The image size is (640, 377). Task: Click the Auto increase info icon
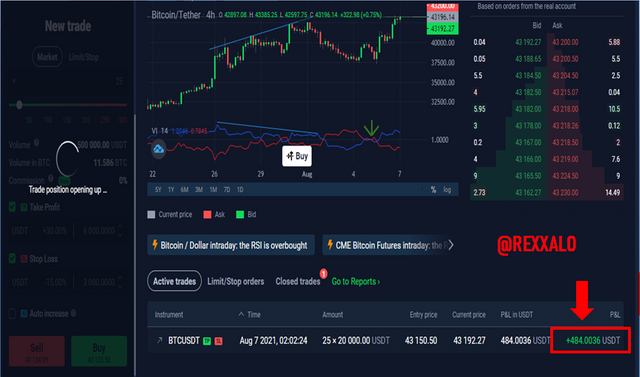click(73, 313)
